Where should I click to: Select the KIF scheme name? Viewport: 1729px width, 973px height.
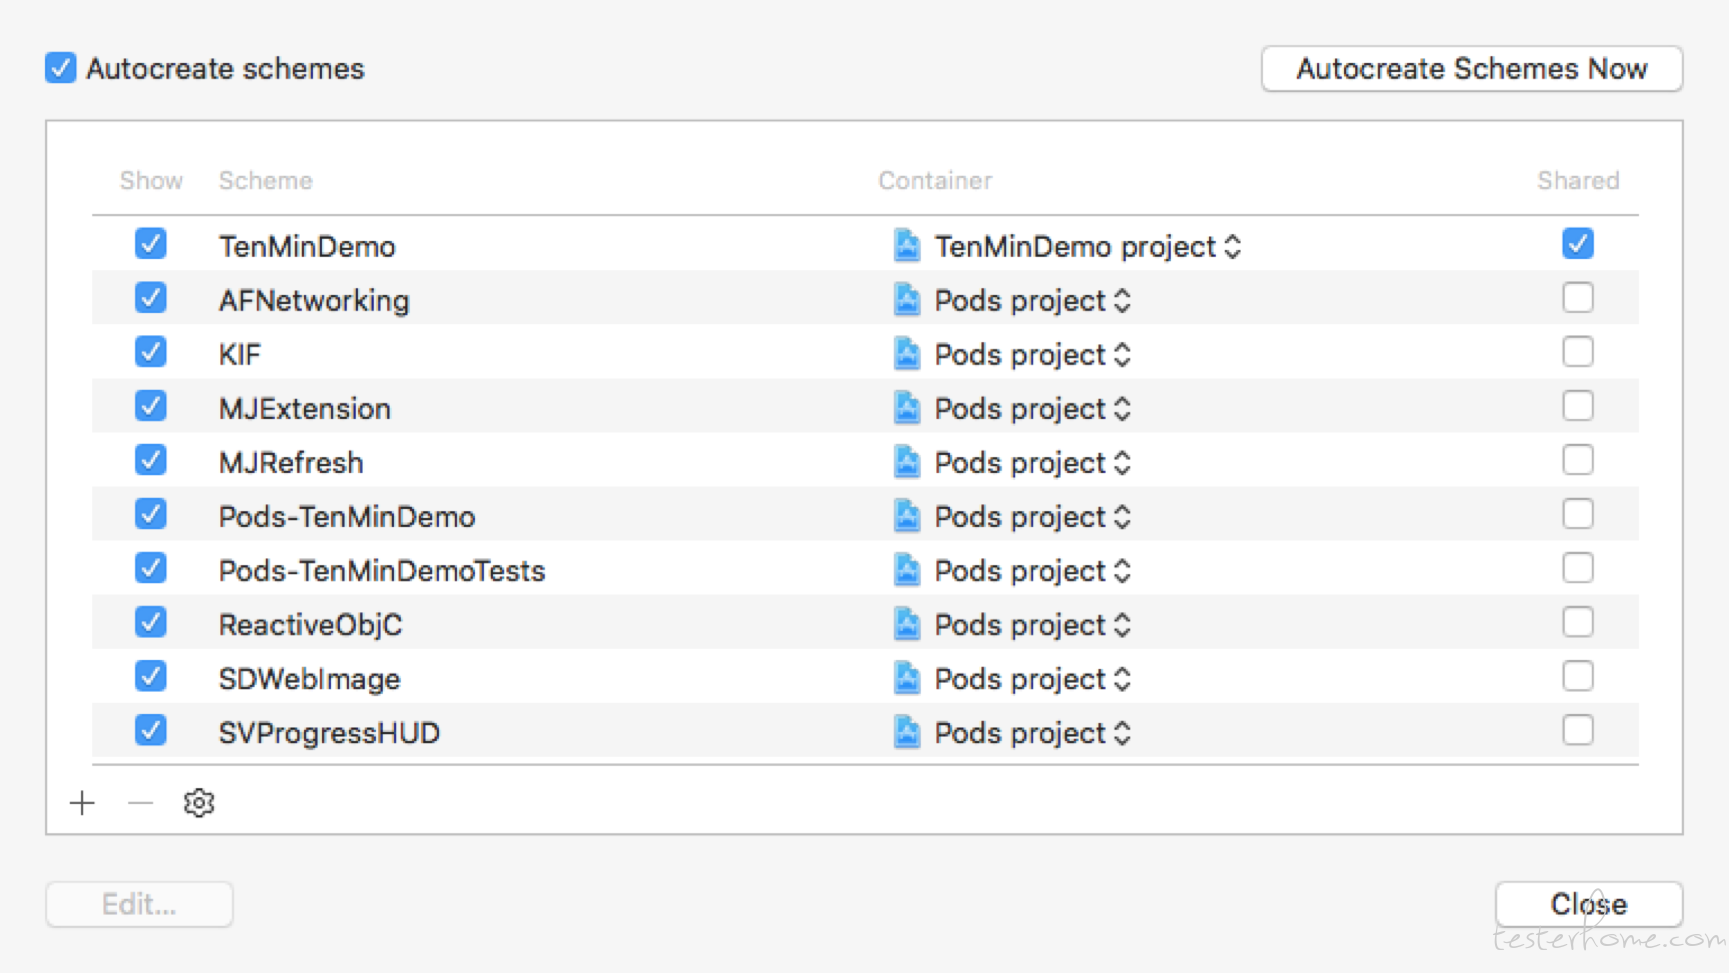click(240, 355)
